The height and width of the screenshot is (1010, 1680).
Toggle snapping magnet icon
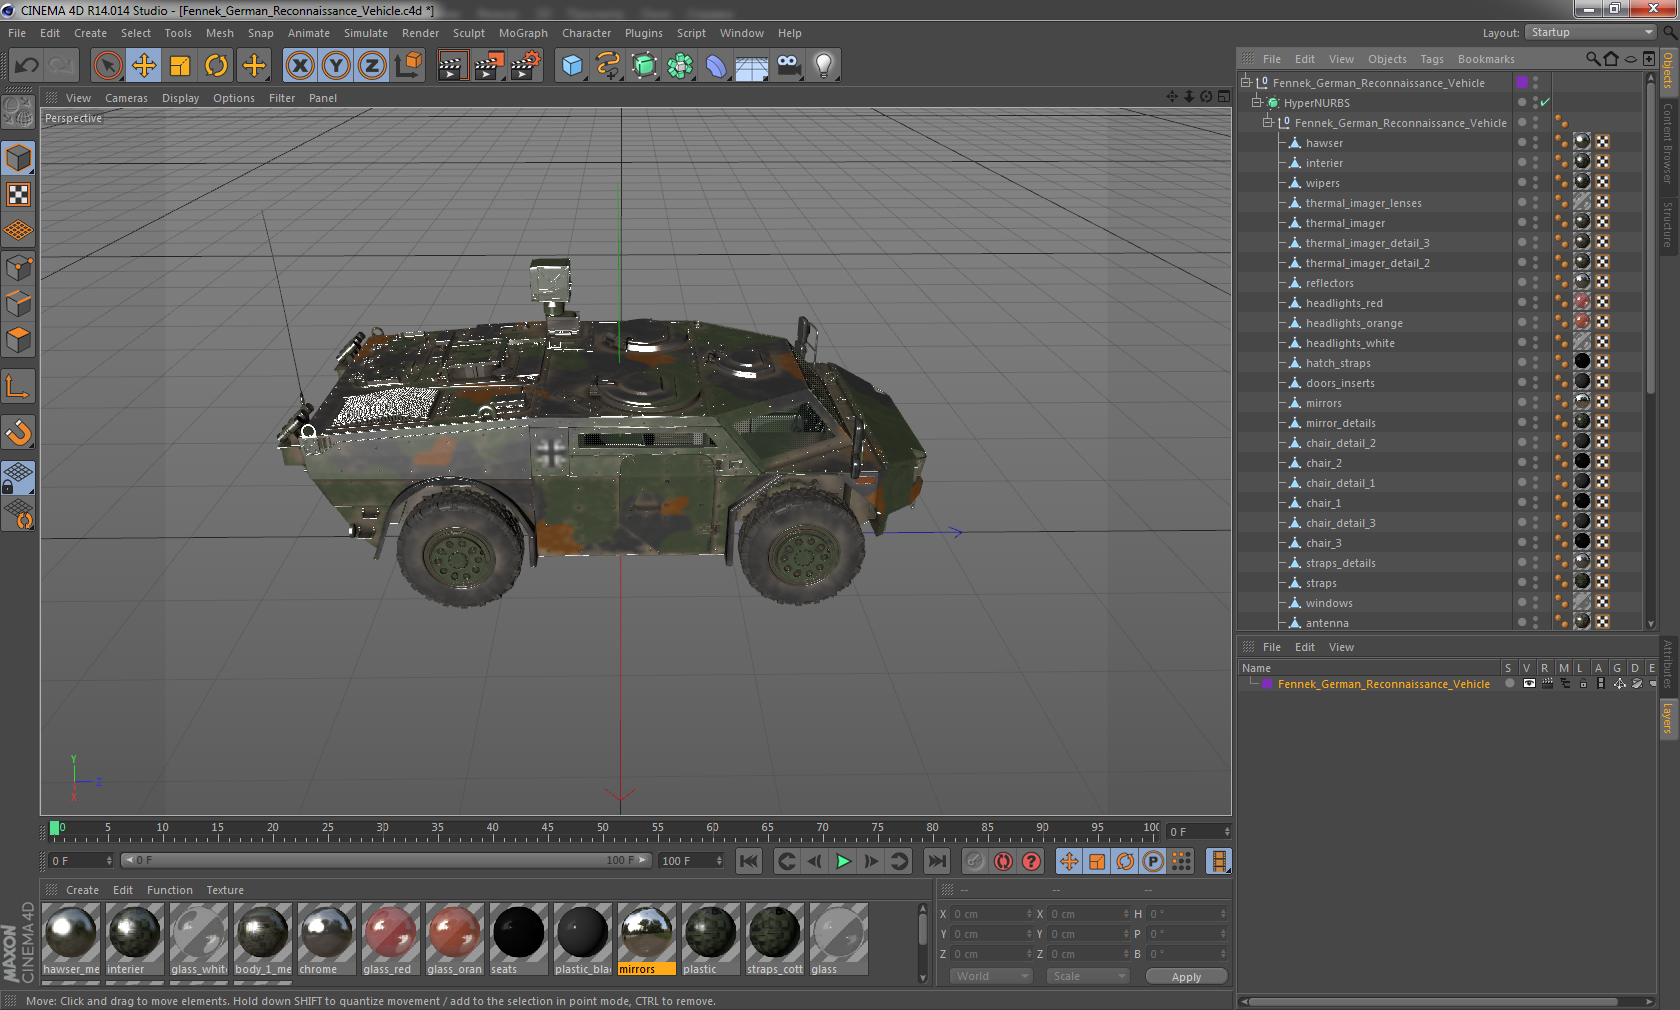coord(18,432)
